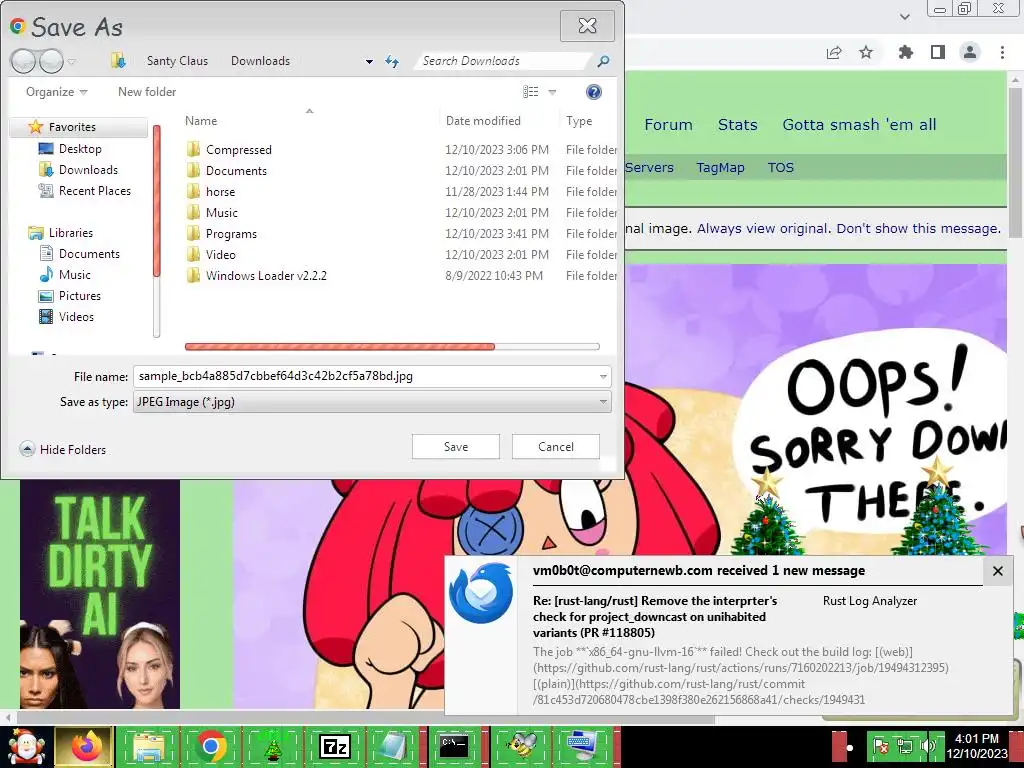The image size is (1024, 768).
Task: Click the Firefox taskbar icon
Action: [86, 746]
